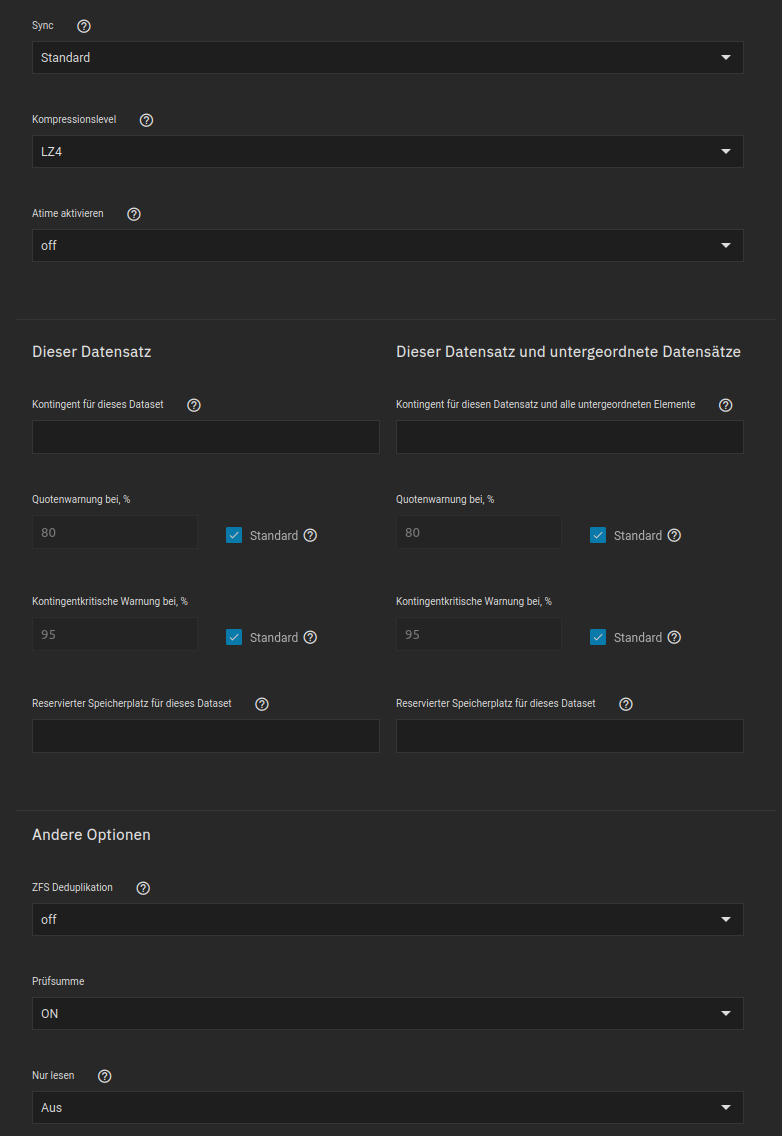The height and width of the screenshot is (1136, 782).
Task: Uncheck Standard for left Quotenwarnung
Action: (x=234, y=535)
